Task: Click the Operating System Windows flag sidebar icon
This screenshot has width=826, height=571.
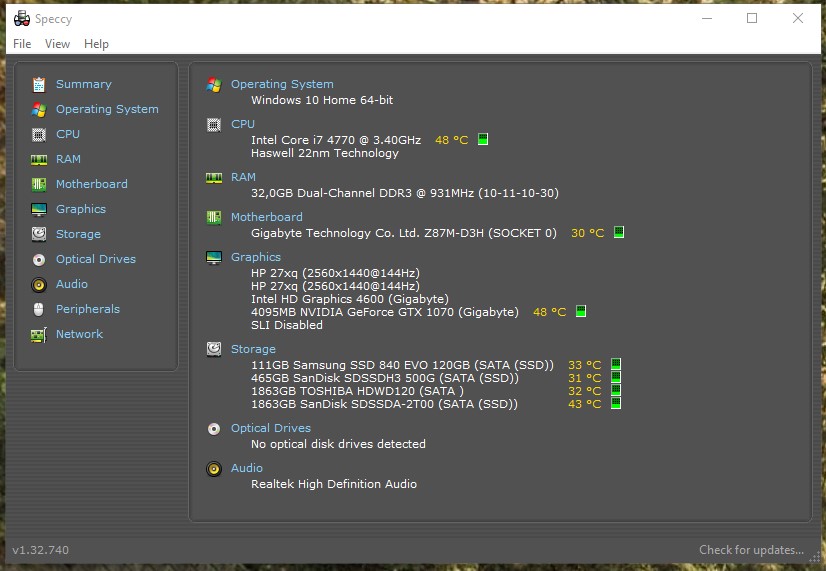Action: pos(38,110)
